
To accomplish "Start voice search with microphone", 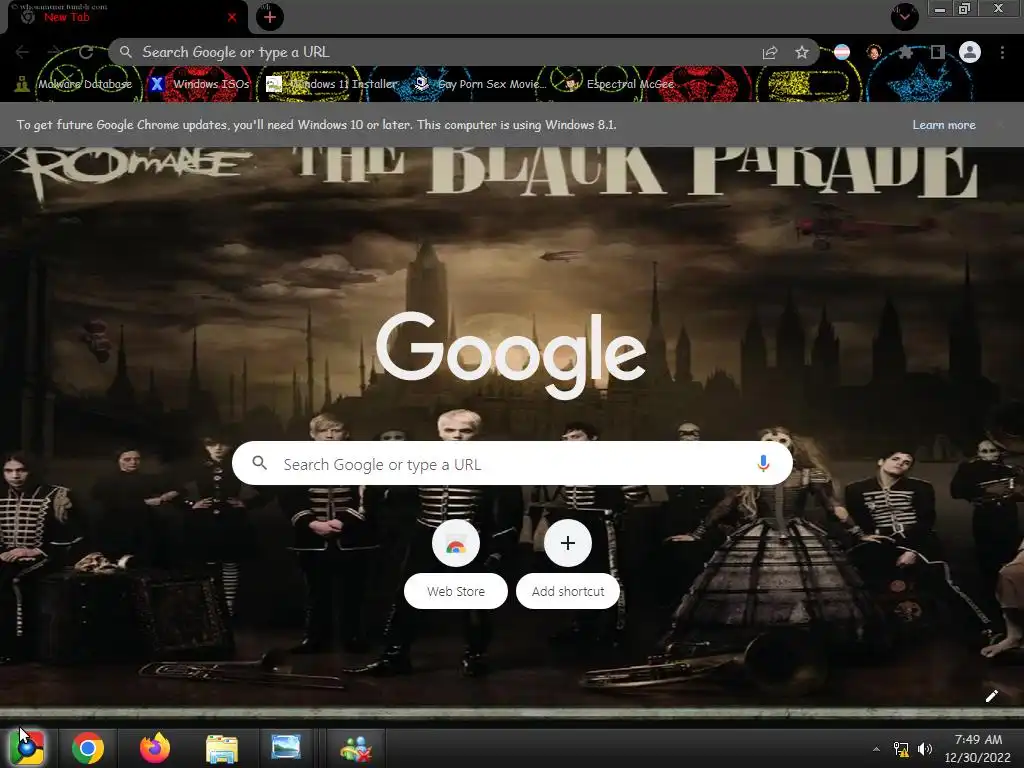I will tap(763, 463).
